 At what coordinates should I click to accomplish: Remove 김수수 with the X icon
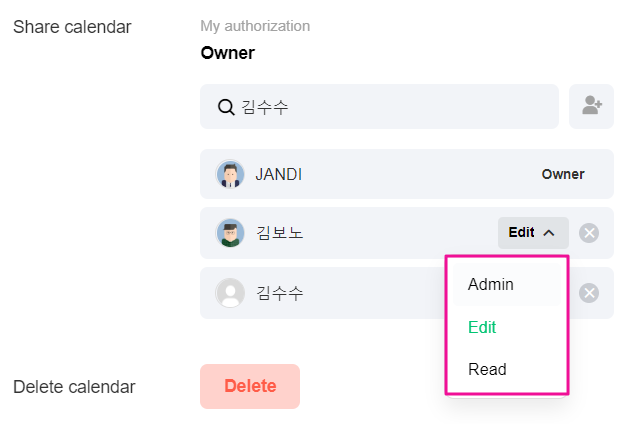[590, 293]
